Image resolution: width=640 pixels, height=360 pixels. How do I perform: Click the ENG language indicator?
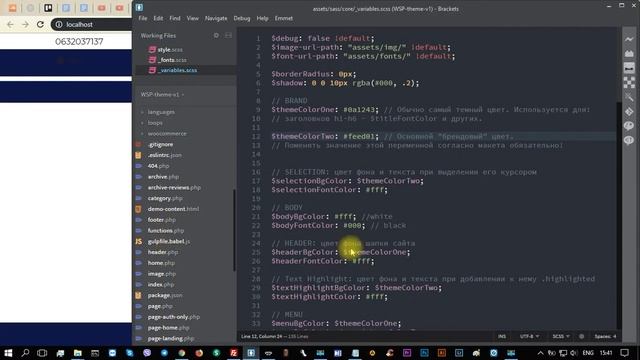pyautogui.click(x=588, y=353)
